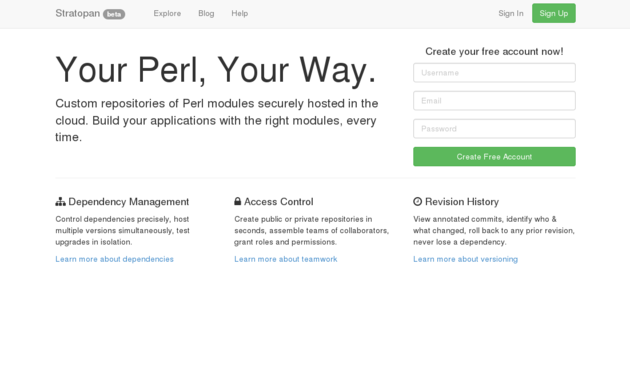
Task: Go to the Blog page
Action: pyautogui.click(x=206, y=13)
